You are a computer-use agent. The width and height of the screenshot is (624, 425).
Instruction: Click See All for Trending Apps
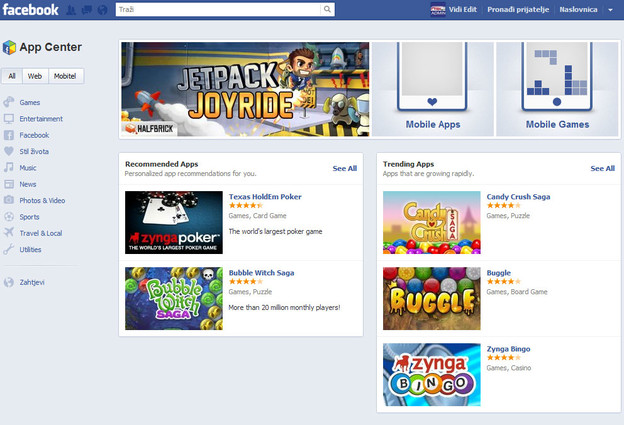(603, 168)
